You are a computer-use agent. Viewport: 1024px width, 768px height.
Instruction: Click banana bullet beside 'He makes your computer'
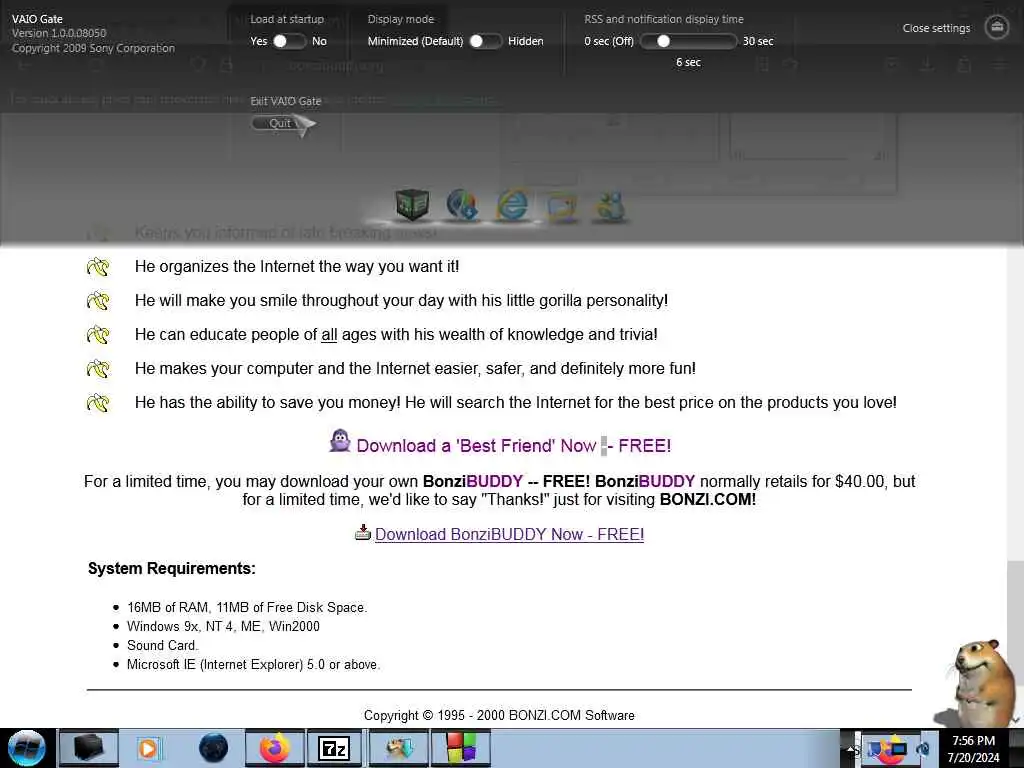[98, 369]
